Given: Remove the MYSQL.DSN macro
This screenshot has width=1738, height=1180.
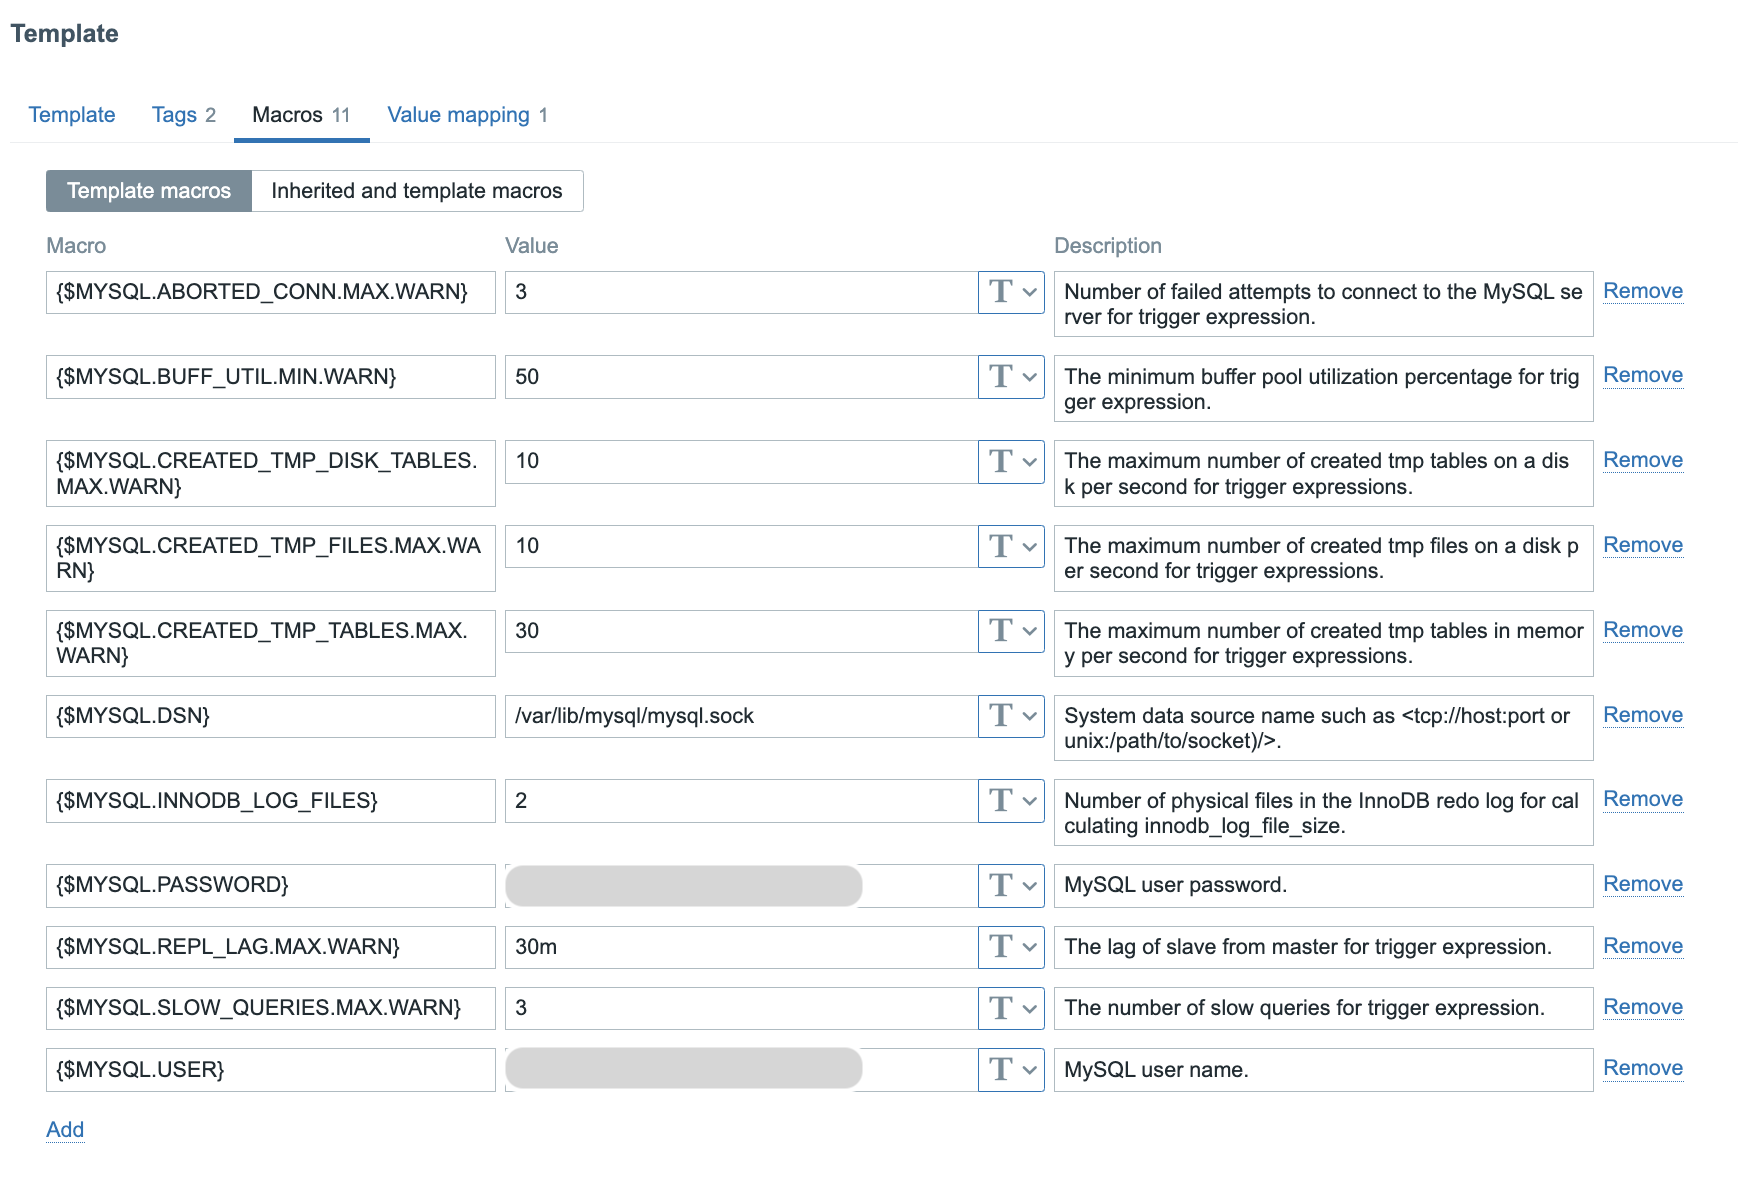Looking at the screenshot, I should point(1642,715).
